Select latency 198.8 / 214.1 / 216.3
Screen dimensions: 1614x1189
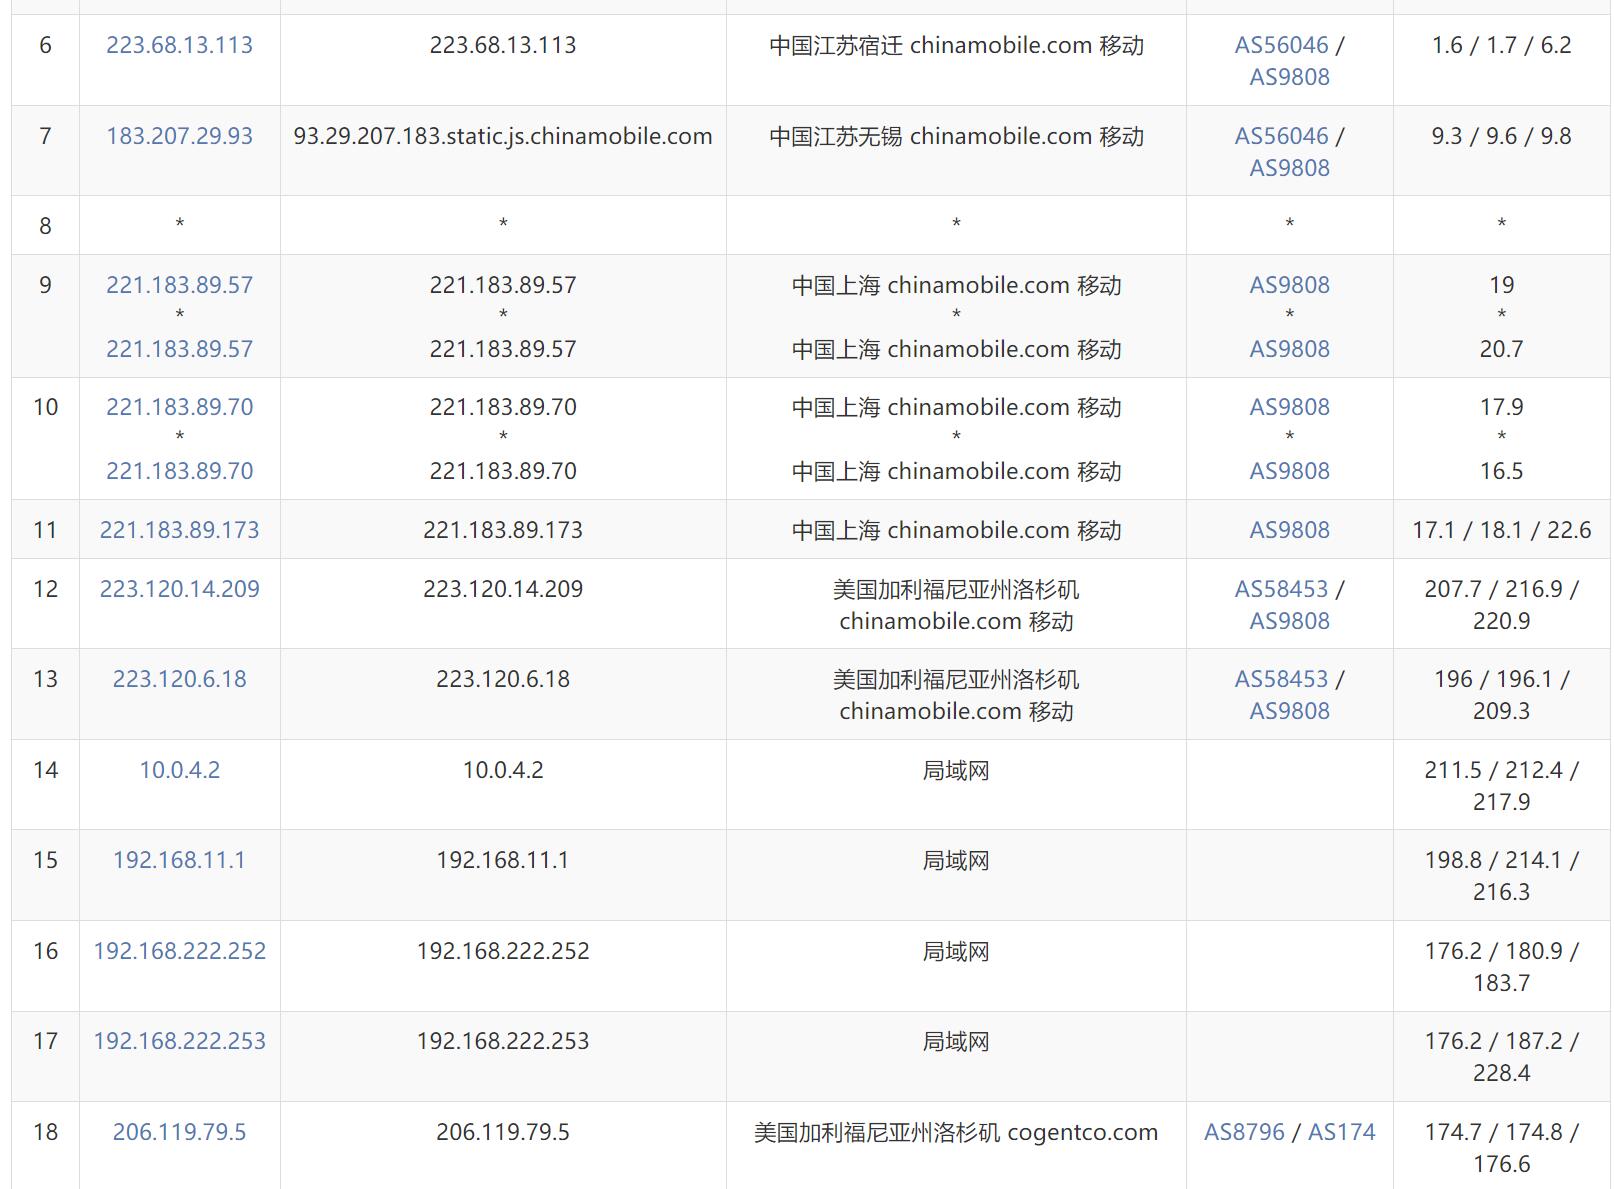(x=1501, y=876)
